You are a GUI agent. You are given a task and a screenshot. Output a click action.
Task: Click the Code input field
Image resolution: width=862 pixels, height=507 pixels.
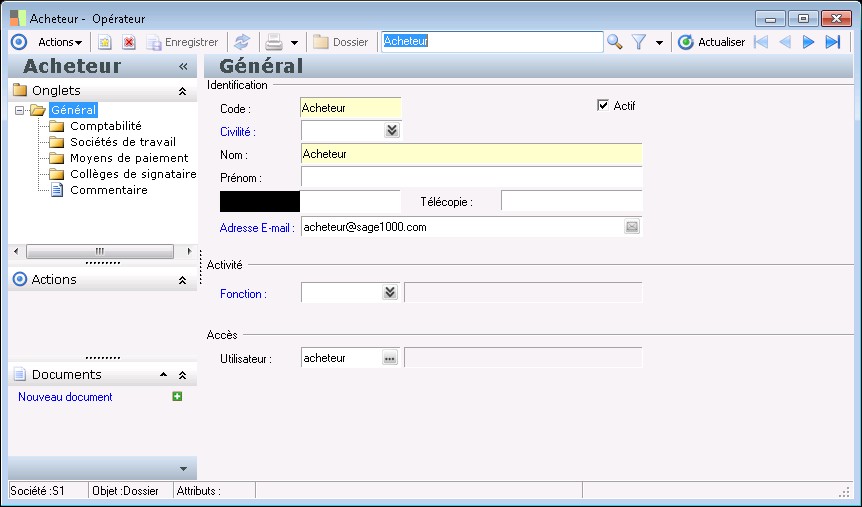(x=351, y=108)
